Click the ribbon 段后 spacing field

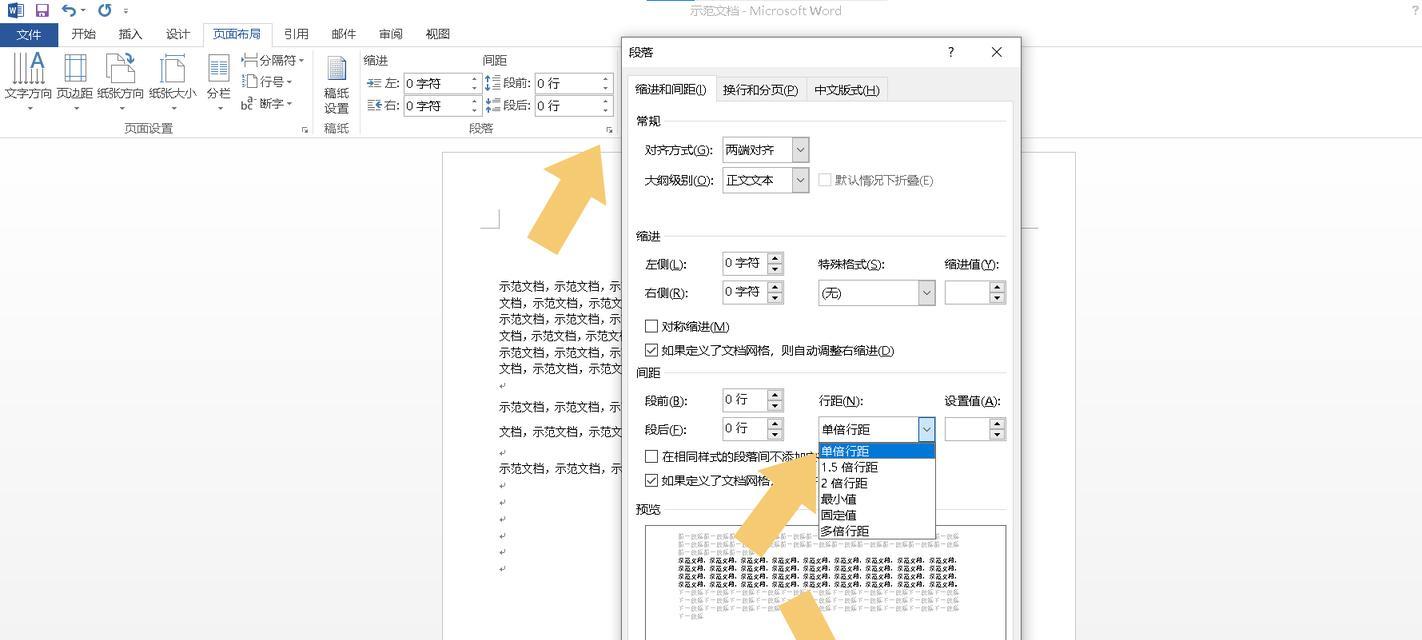(x=573, y=105)
